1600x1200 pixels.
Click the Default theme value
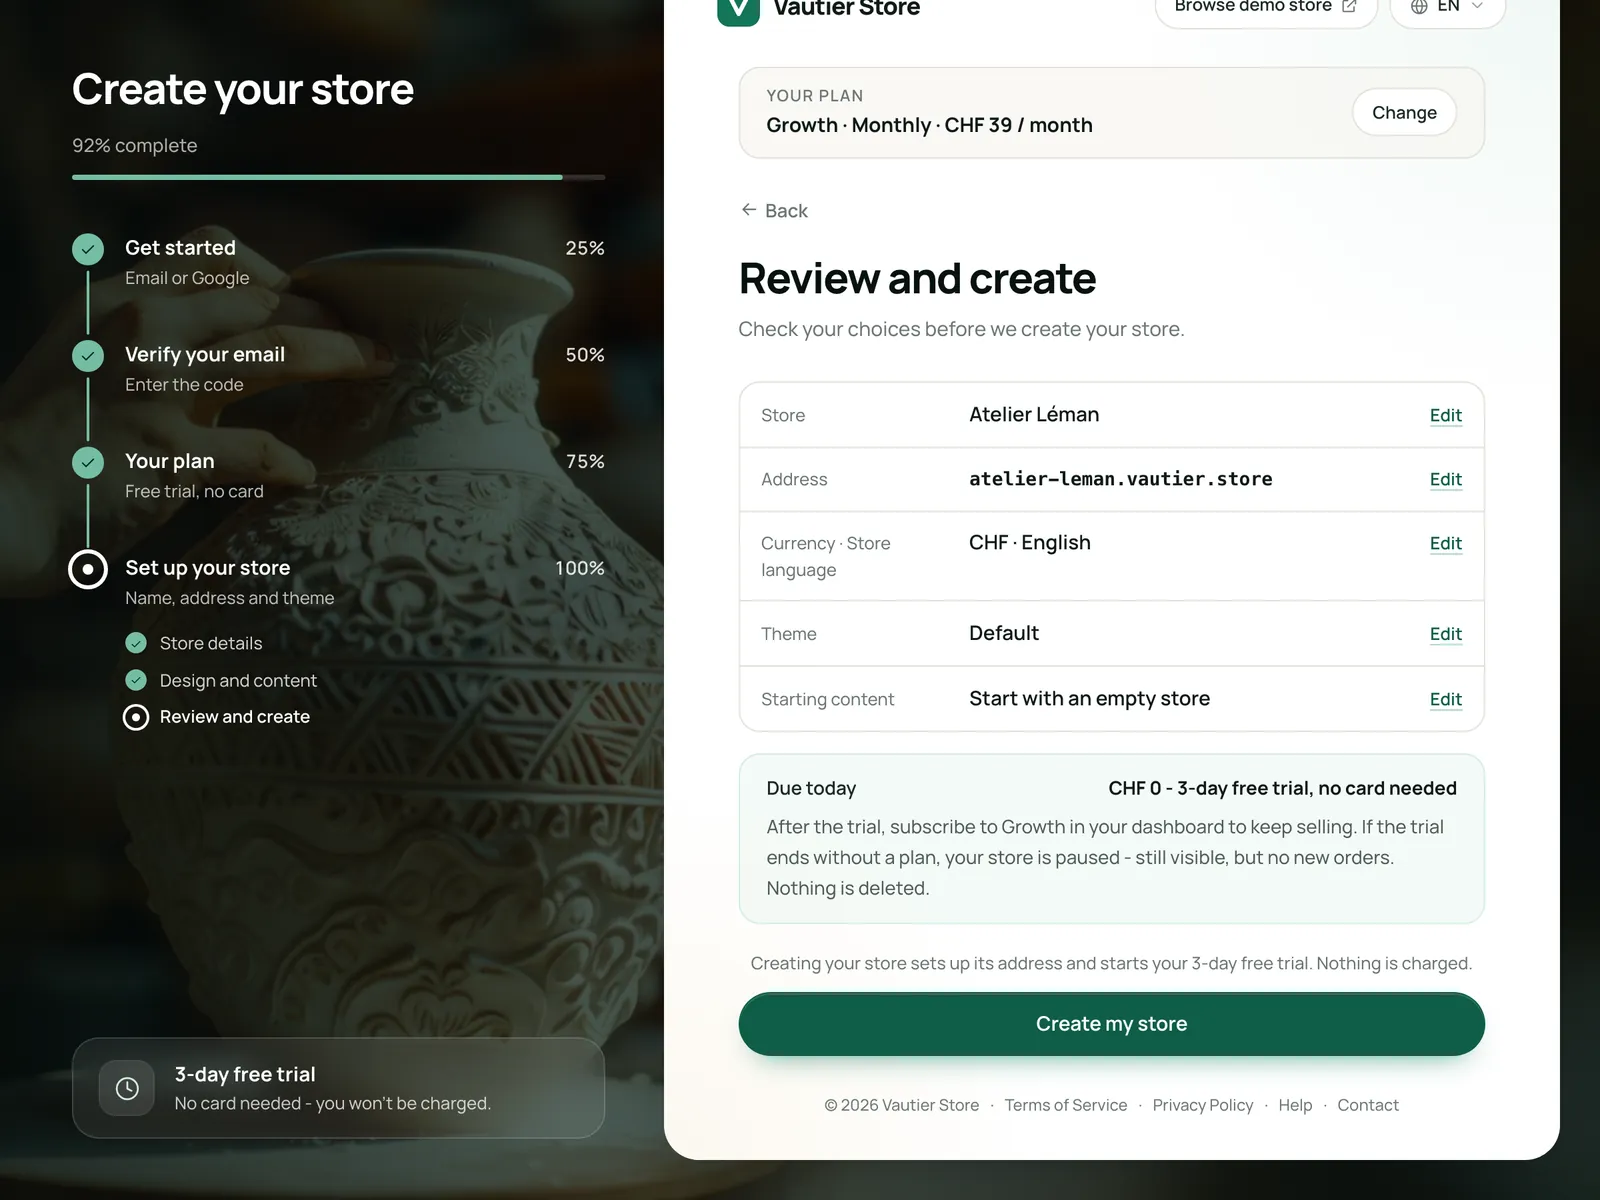tap(1004, 633)
